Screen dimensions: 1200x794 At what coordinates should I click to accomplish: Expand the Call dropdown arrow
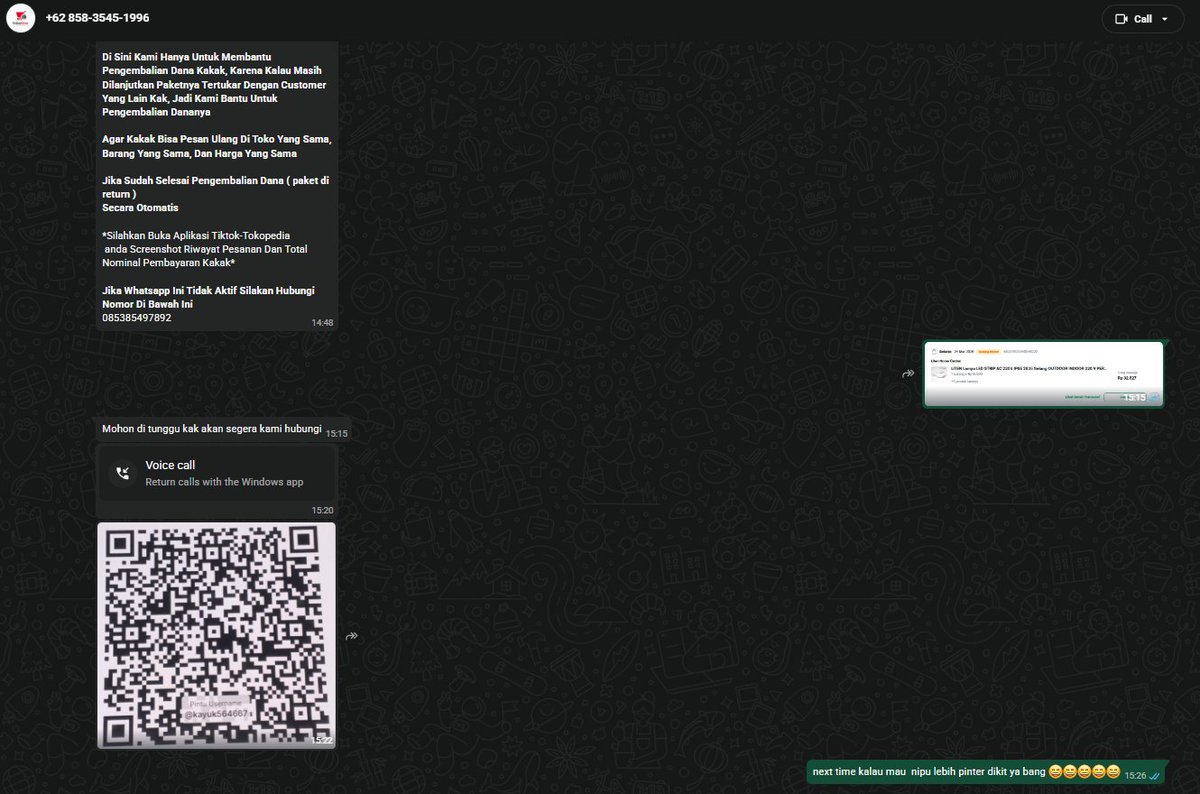(x=1165, y=19)
